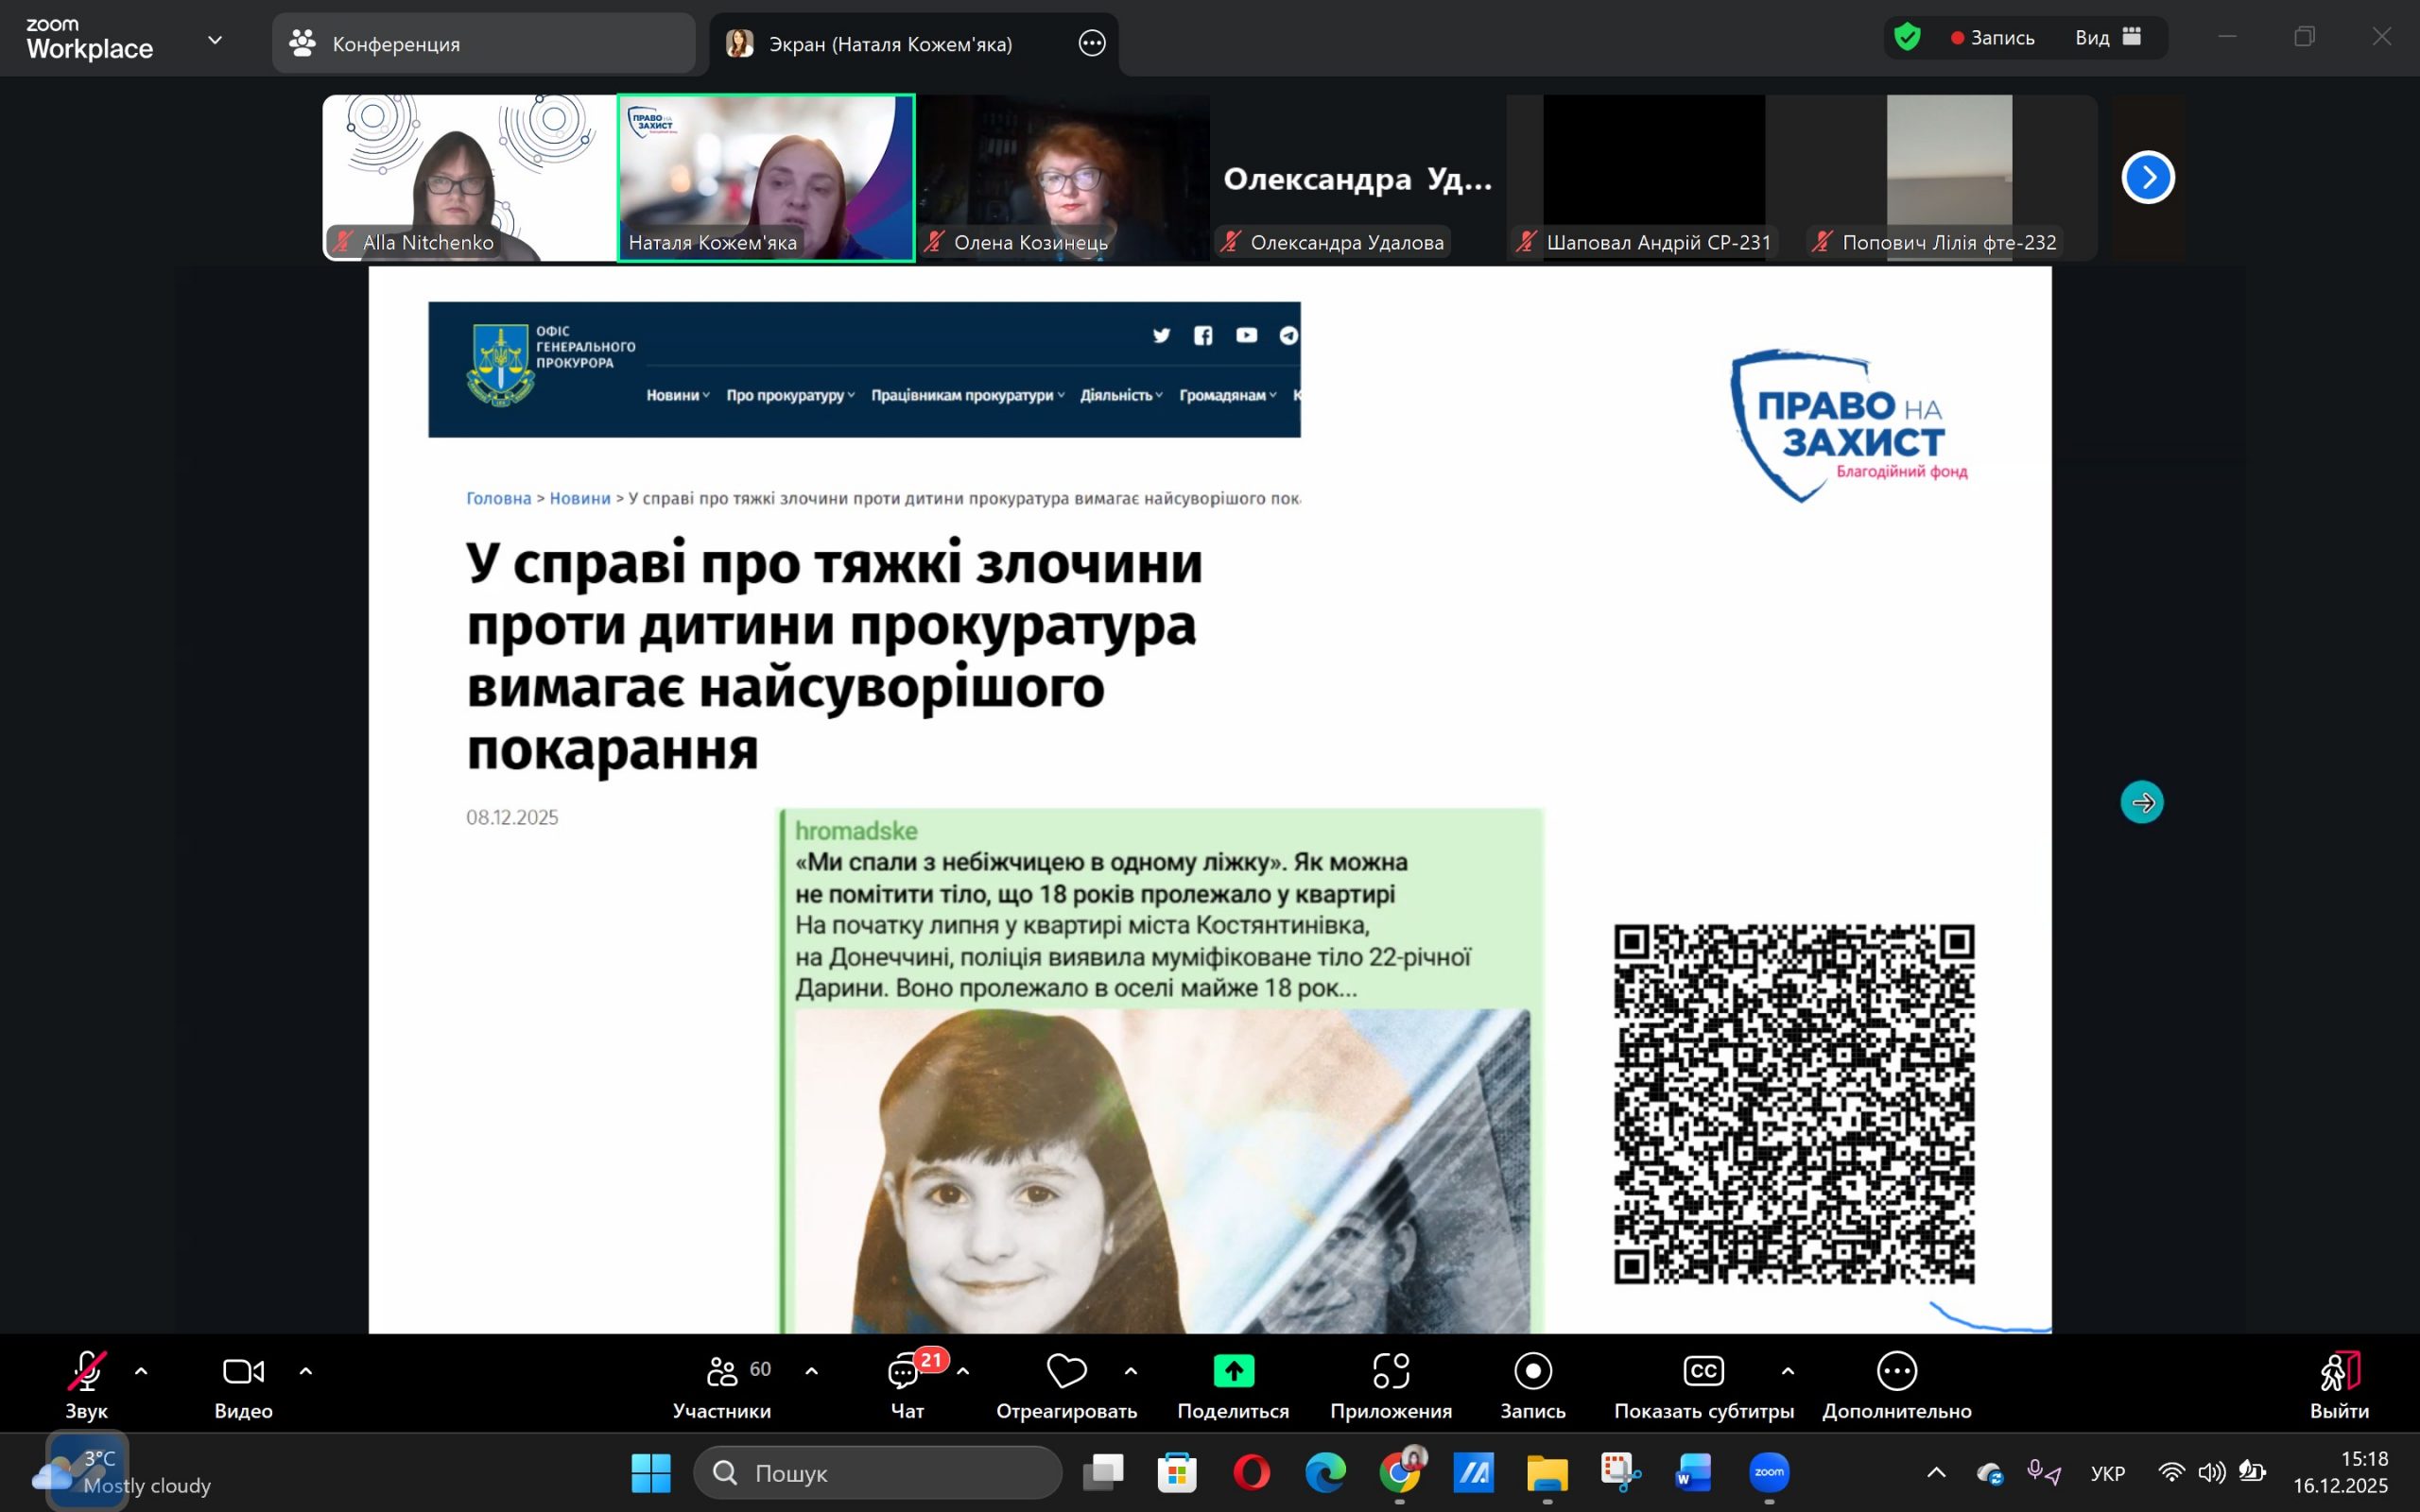This screenshot has width=2420, height=1512.
Task: Show next participants with blue arrow
Action: coord(2147,178)
